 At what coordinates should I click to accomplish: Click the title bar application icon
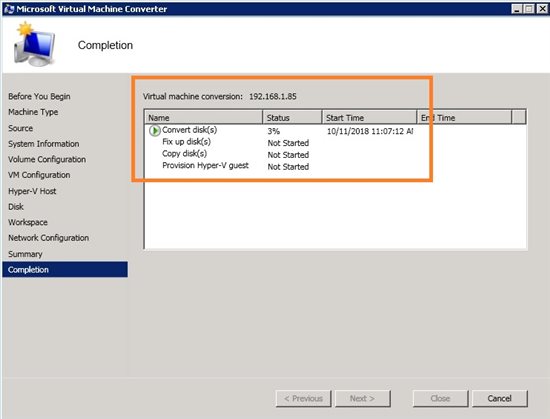click(x=9, y=9)
